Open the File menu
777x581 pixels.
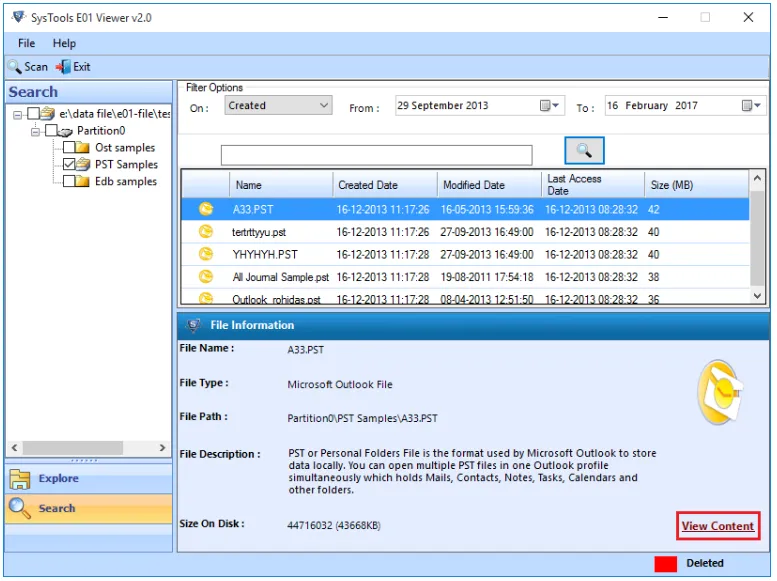(x=26, y=44)
